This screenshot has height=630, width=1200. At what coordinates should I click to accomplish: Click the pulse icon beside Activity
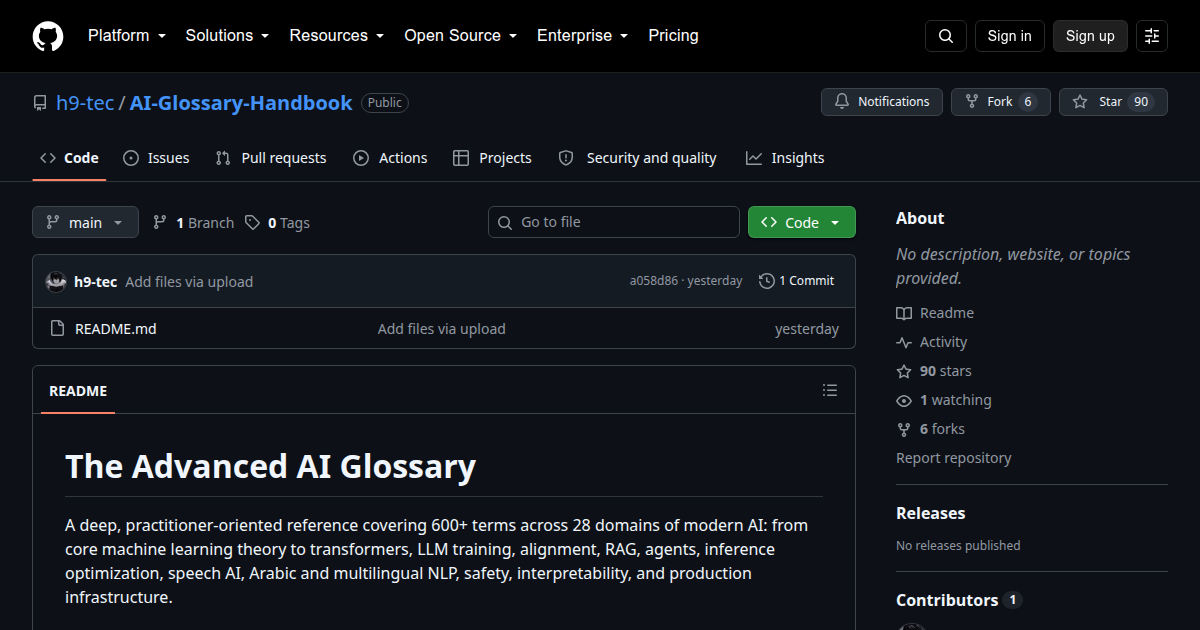(904, 342)
